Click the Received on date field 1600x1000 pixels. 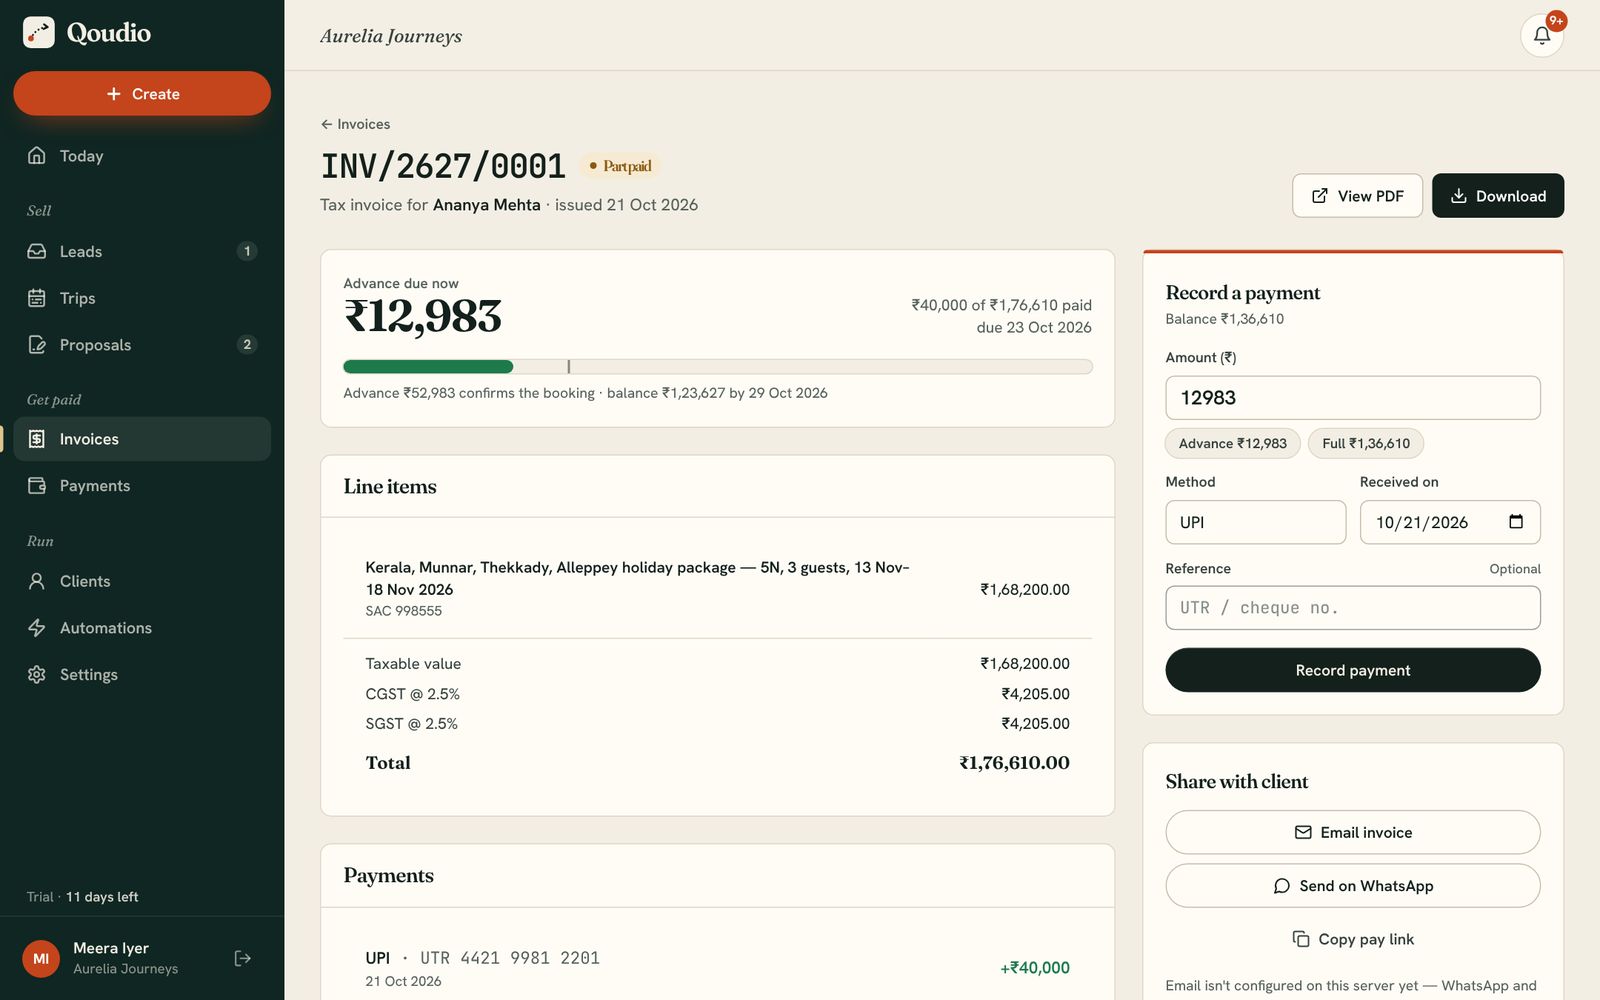pyautogui.click(x=1449, y=522)
